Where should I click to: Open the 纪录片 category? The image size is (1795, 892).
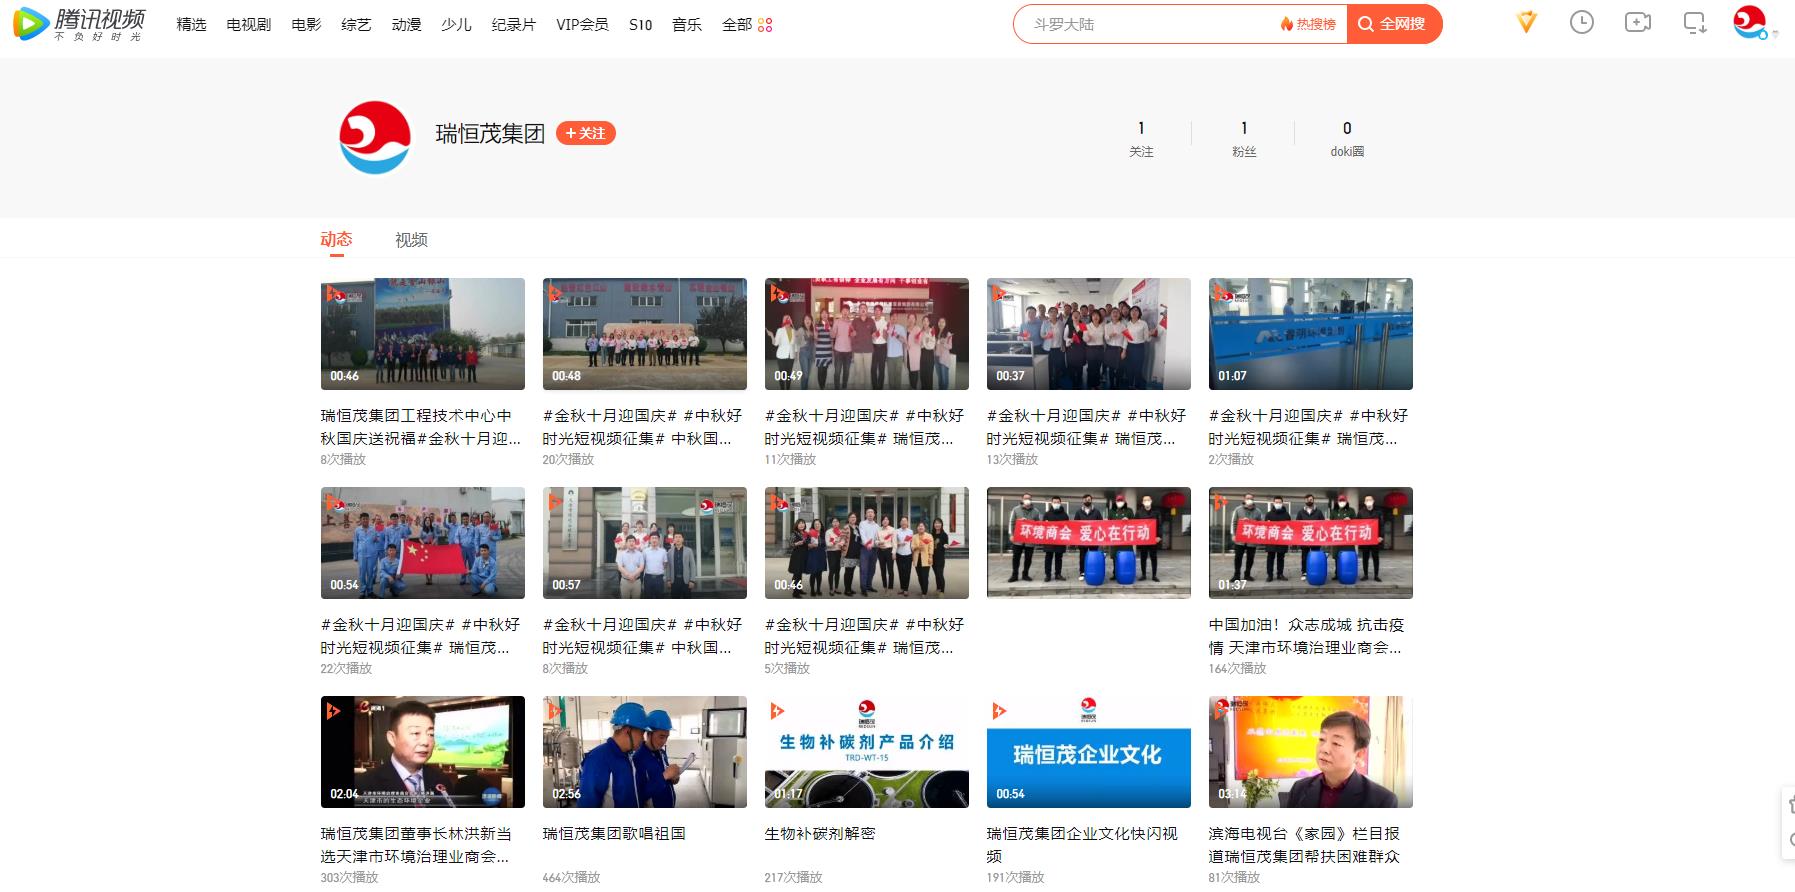coord(514,24)
